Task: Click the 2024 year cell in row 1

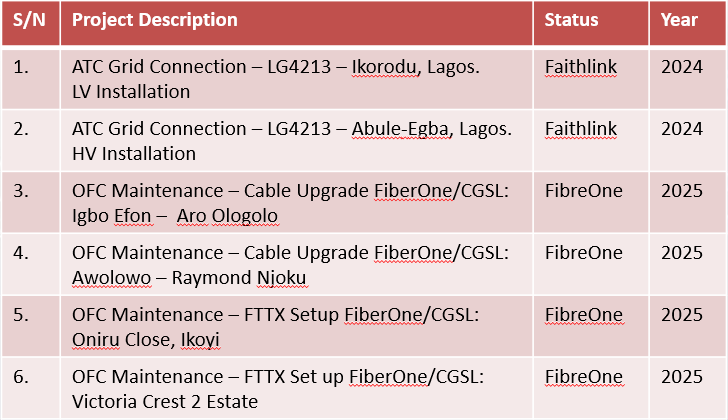Action: (682, 68)
